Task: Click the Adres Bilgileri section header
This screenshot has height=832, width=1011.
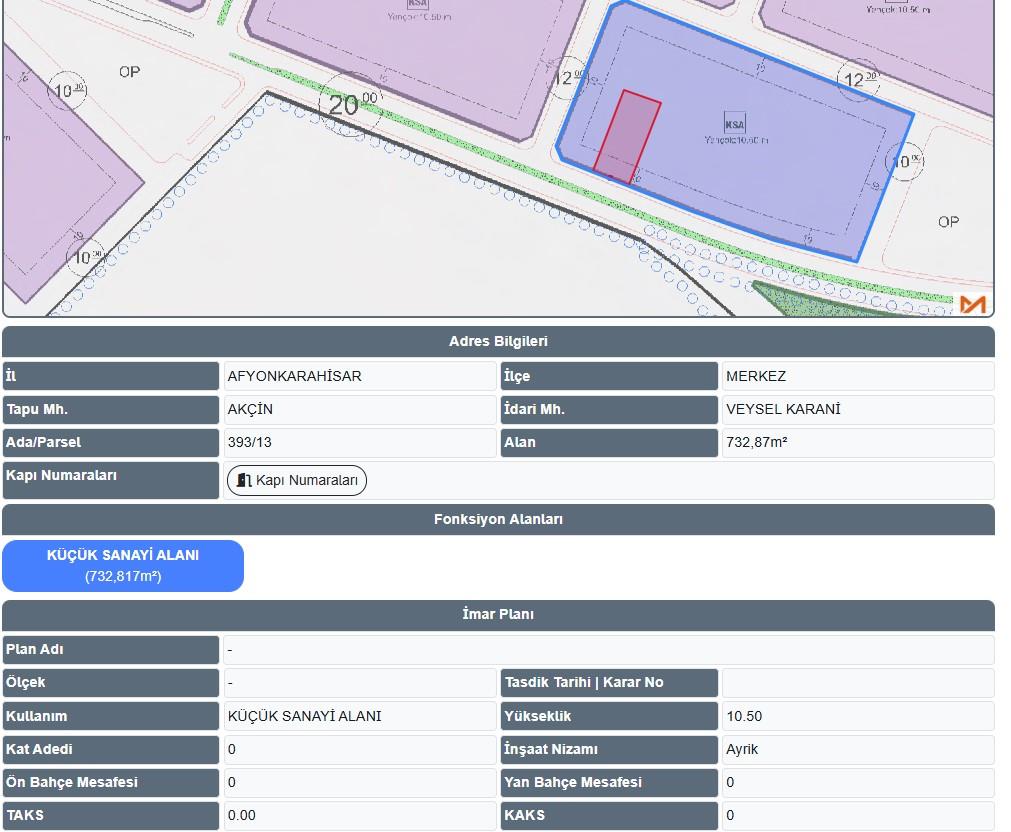Action: coord(498,342)
